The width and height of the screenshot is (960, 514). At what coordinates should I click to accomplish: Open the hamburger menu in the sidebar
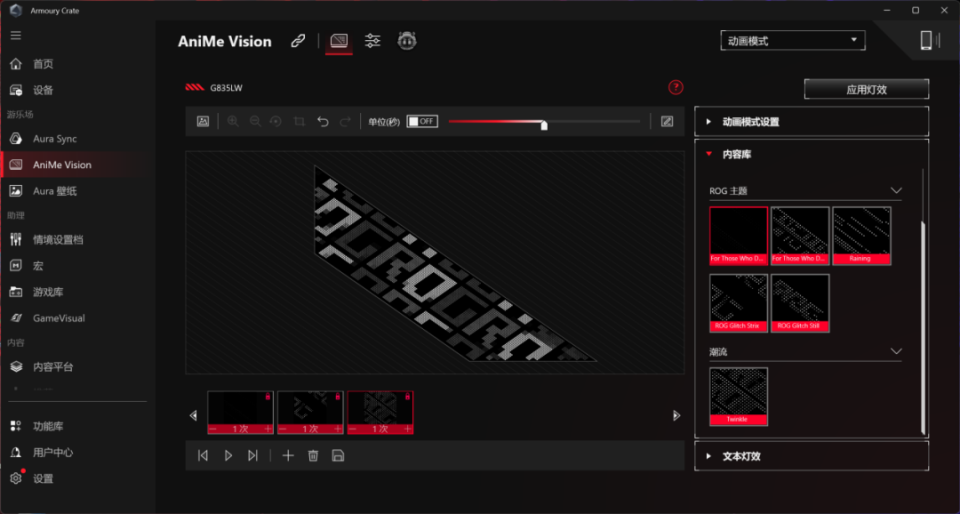(x=16, y=35)
